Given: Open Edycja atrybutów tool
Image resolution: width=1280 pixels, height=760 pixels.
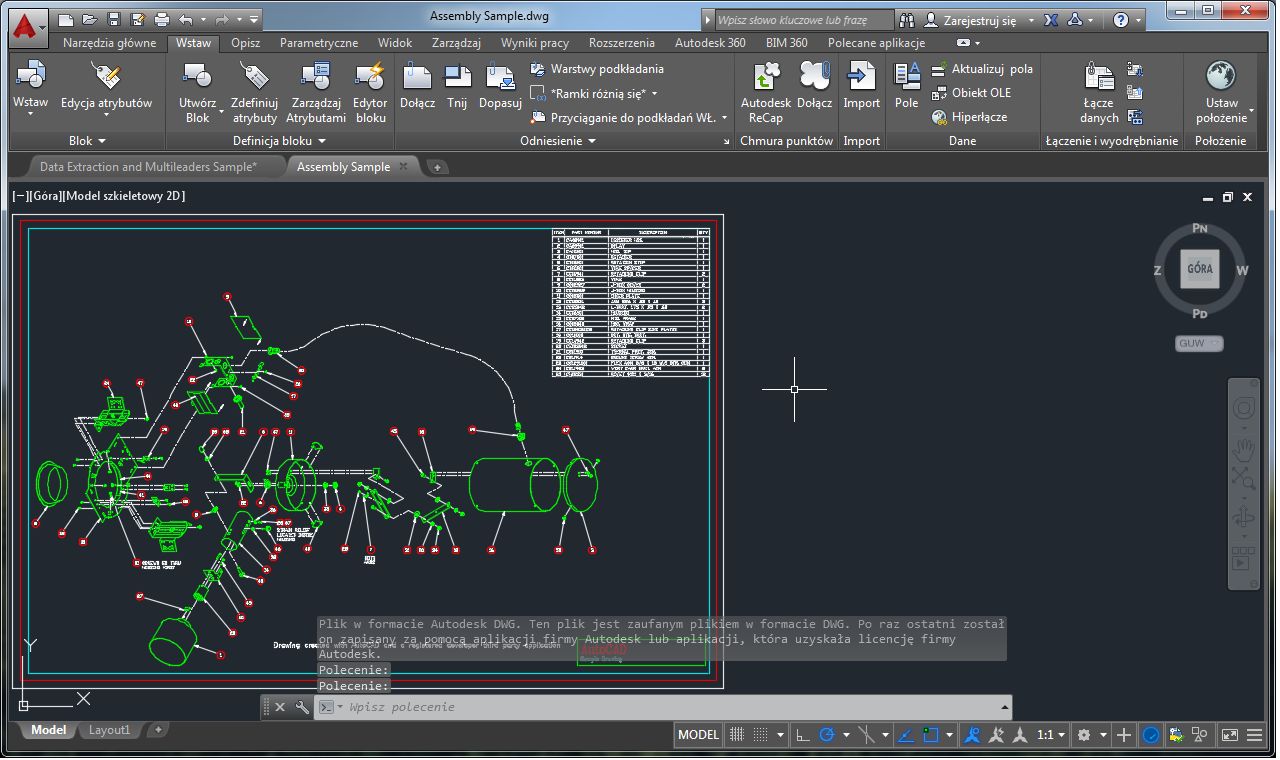Looking at the screenshot, I should 106,88.
